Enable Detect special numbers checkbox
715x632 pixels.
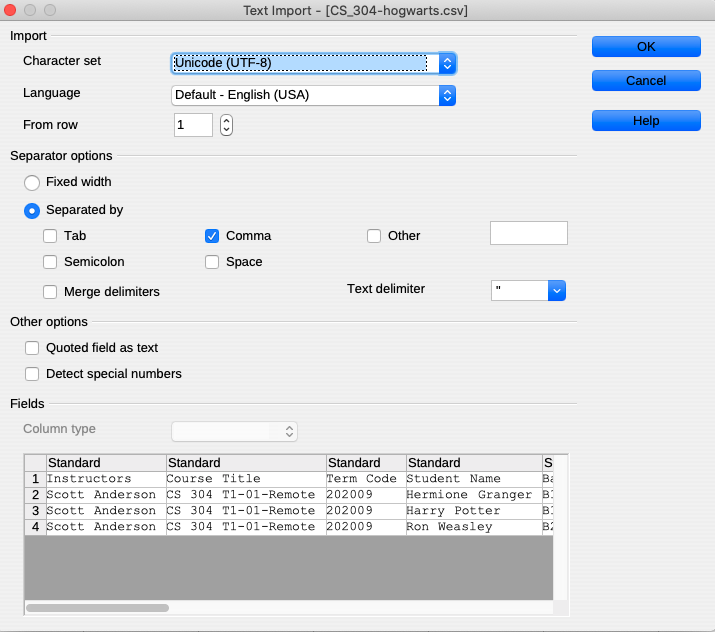(32, 375)
